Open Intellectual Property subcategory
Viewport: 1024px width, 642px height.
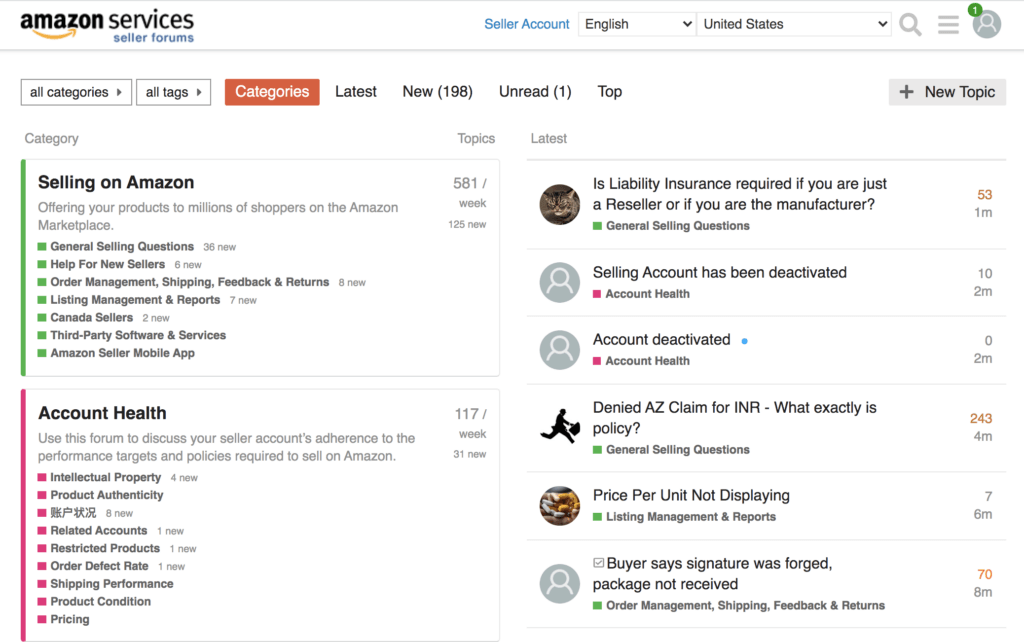[x=106, y=477]
